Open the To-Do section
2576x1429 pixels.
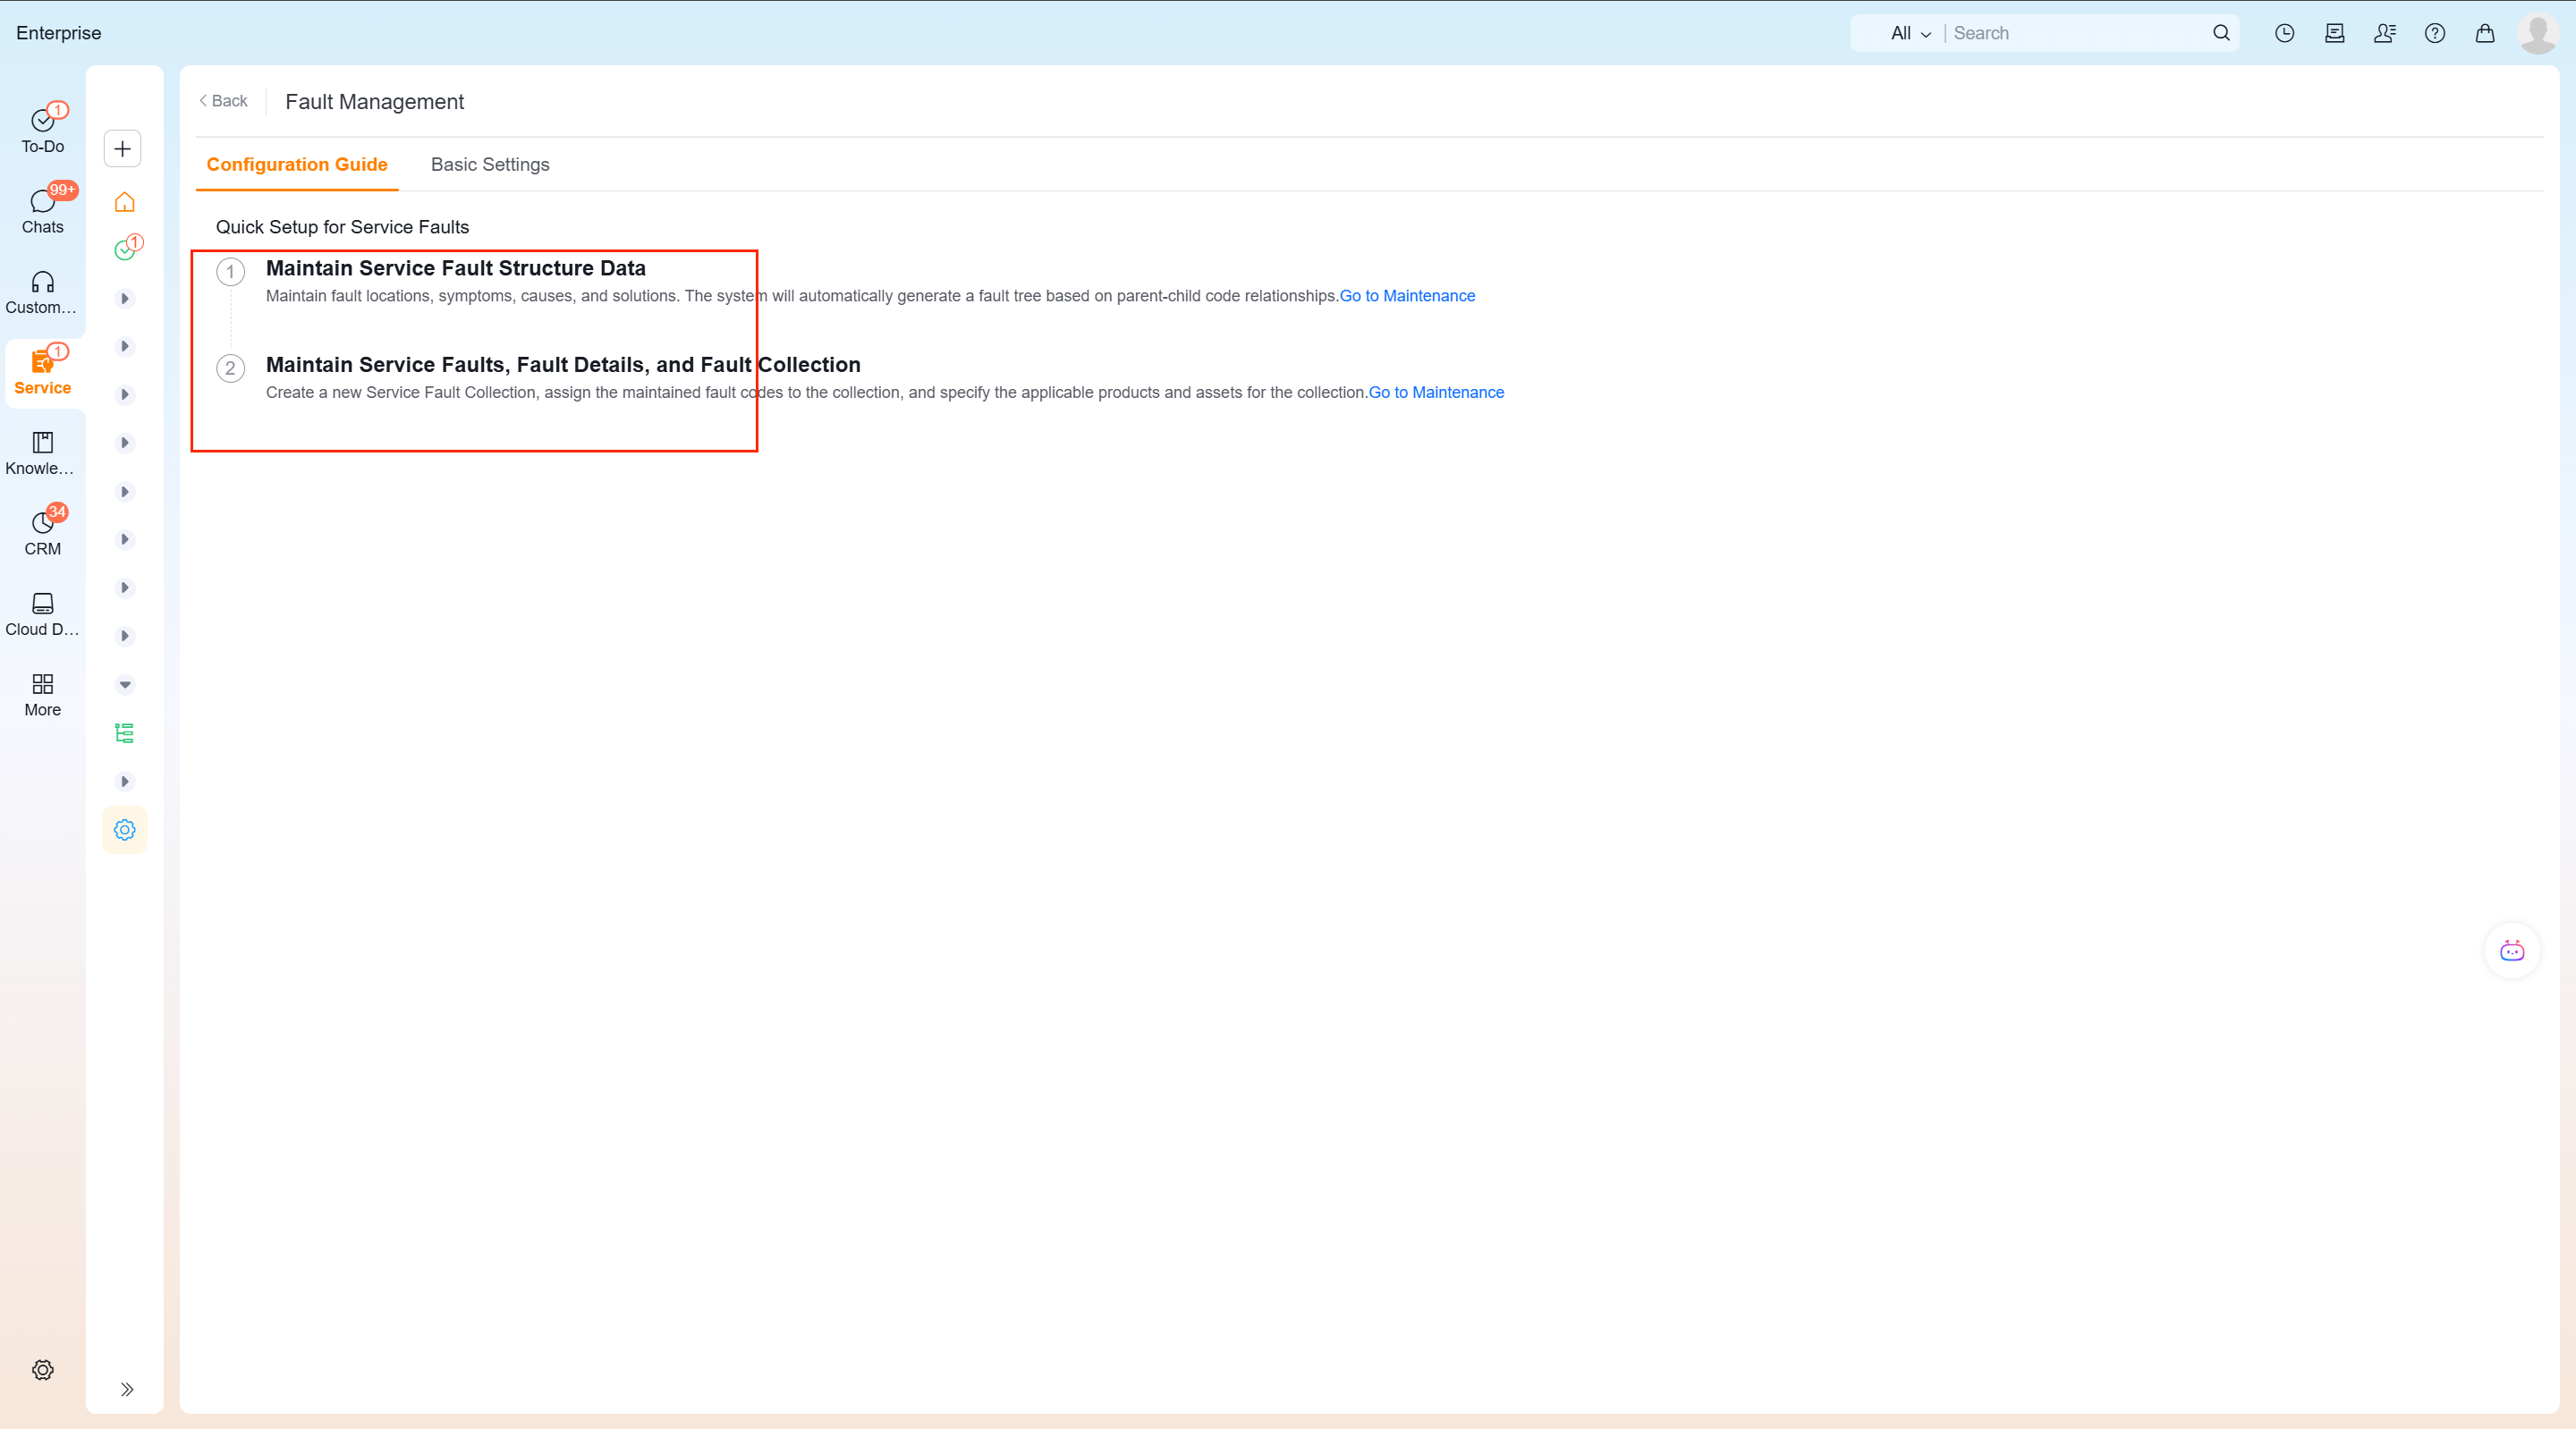[x=42, y=131]
